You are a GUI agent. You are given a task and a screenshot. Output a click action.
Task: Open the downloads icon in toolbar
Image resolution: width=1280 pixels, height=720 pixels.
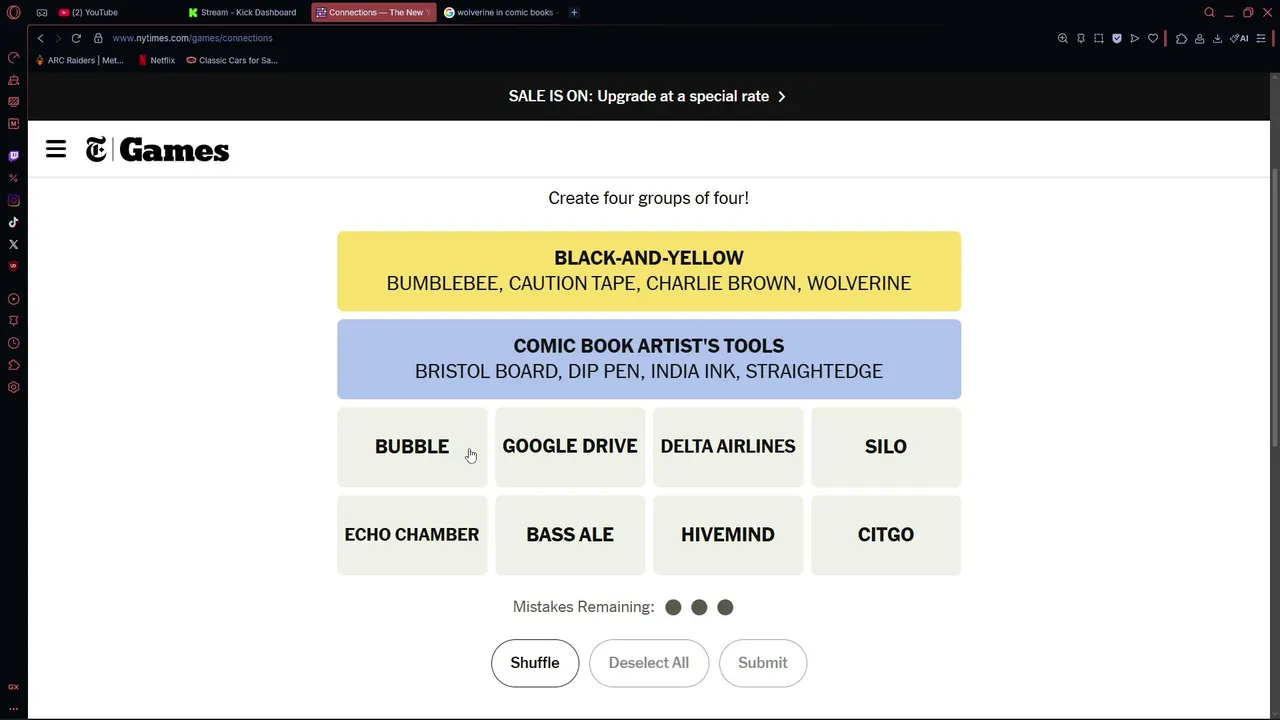point(1217,38)
